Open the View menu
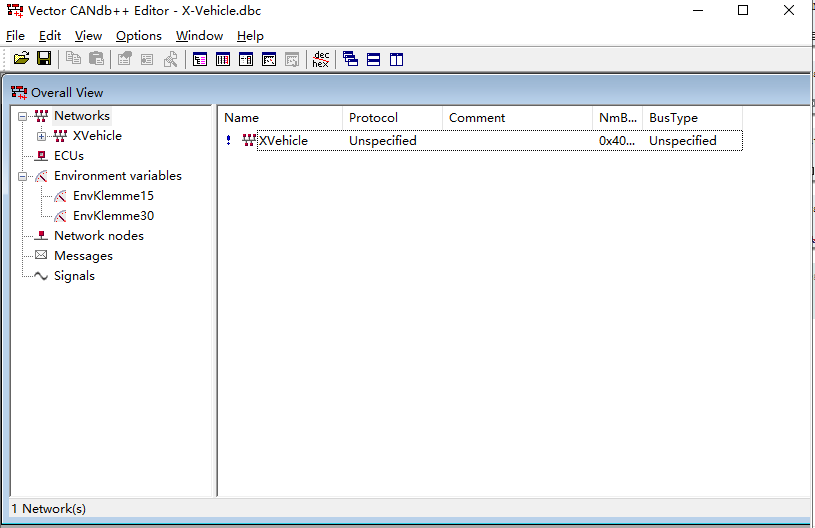 point(88,36)
